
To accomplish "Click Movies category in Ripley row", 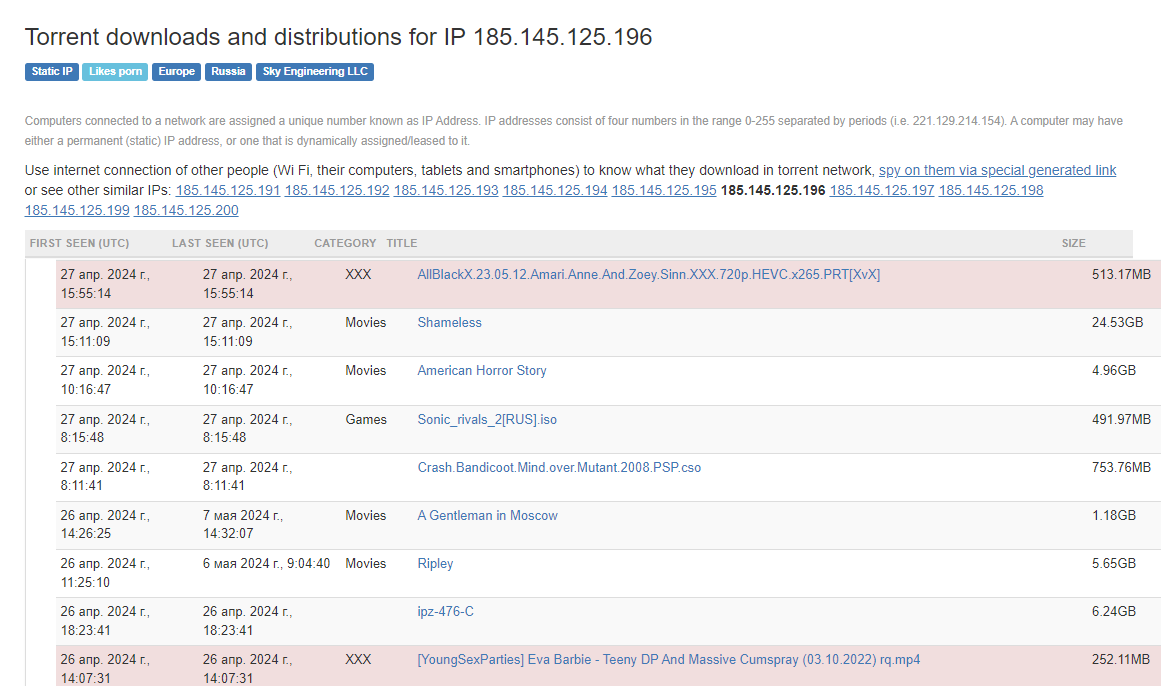I will point(366,564).
